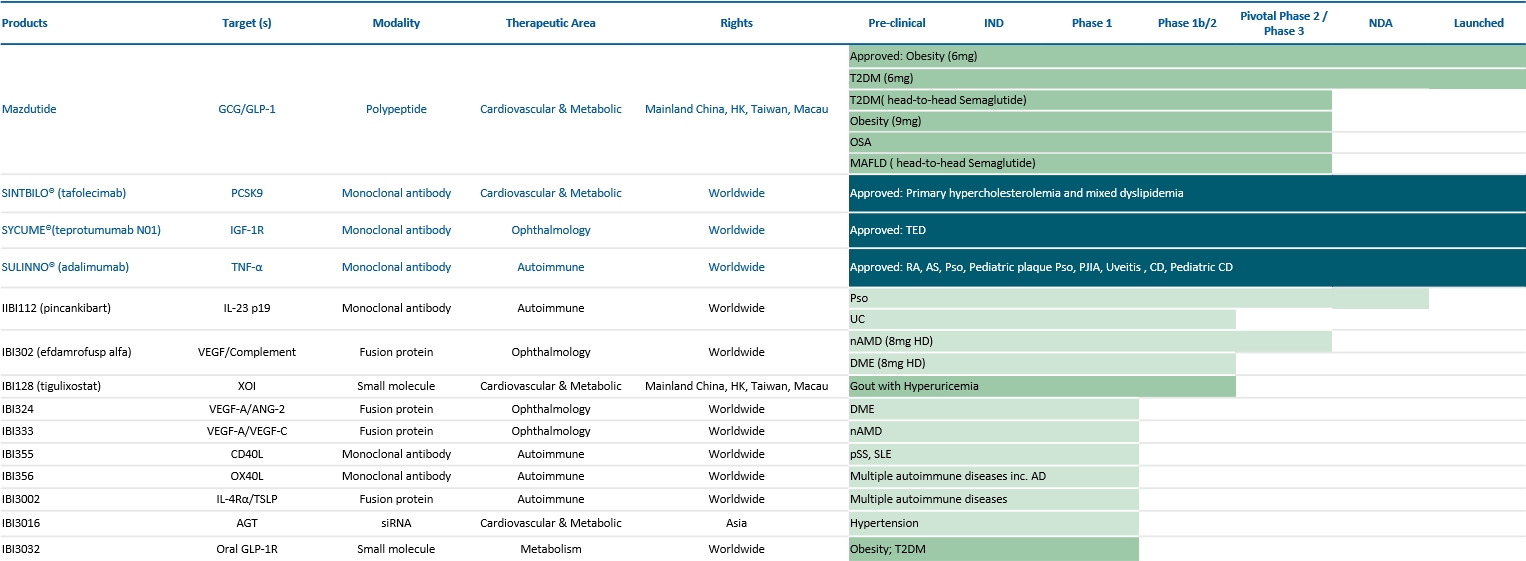Click the GCG/GLP-1 target link
Screen dimensions: 1526x561
(246, 109)
